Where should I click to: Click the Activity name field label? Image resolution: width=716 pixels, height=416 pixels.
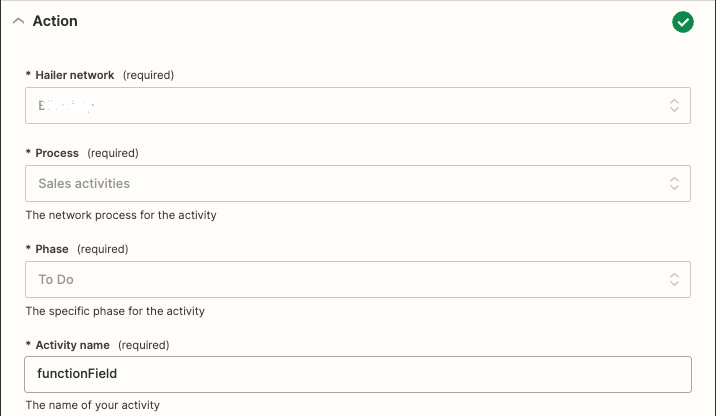point(72,345)
